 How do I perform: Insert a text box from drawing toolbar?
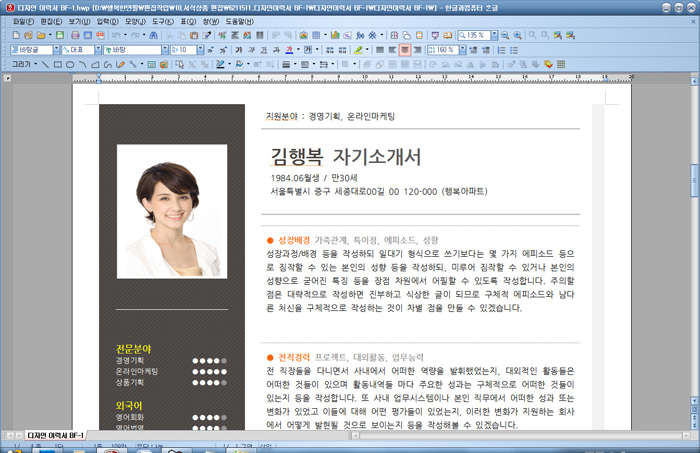(152, 64)
